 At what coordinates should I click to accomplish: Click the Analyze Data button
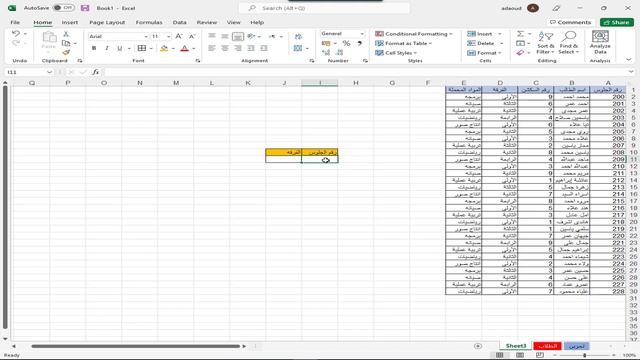[600, 42]
